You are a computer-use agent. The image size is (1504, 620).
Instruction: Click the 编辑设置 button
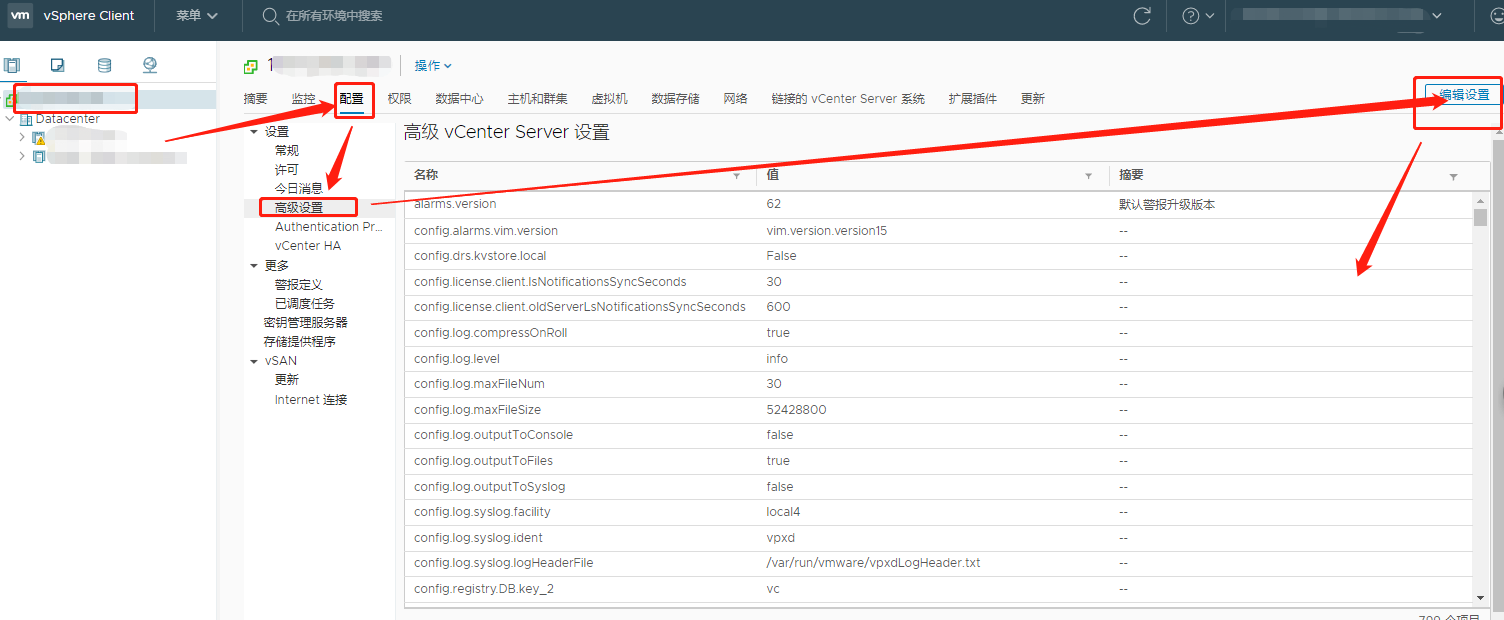tap(1463, 95)
